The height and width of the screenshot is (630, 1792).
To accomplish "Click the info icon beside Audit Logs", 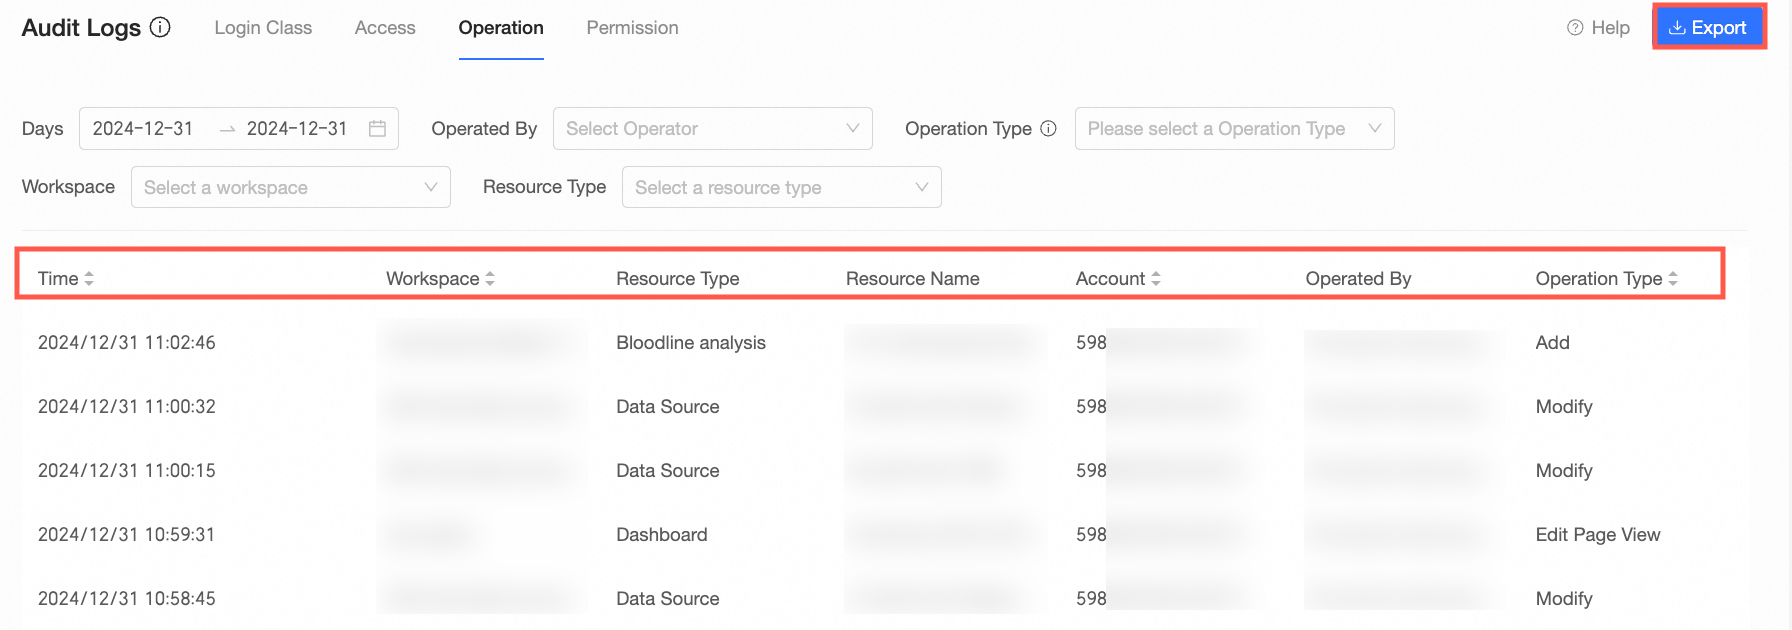I will click(x=160, y=28).
